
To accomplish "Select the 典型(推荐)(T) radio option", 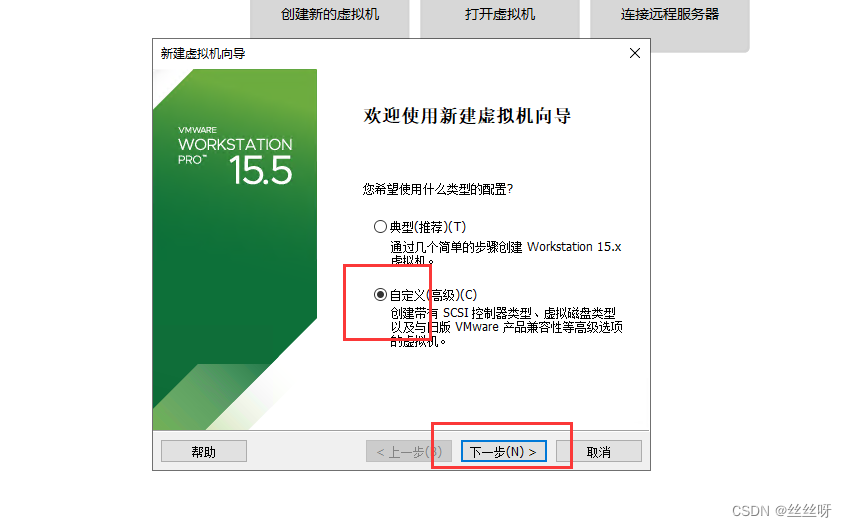I will click(x=420, y=227).
